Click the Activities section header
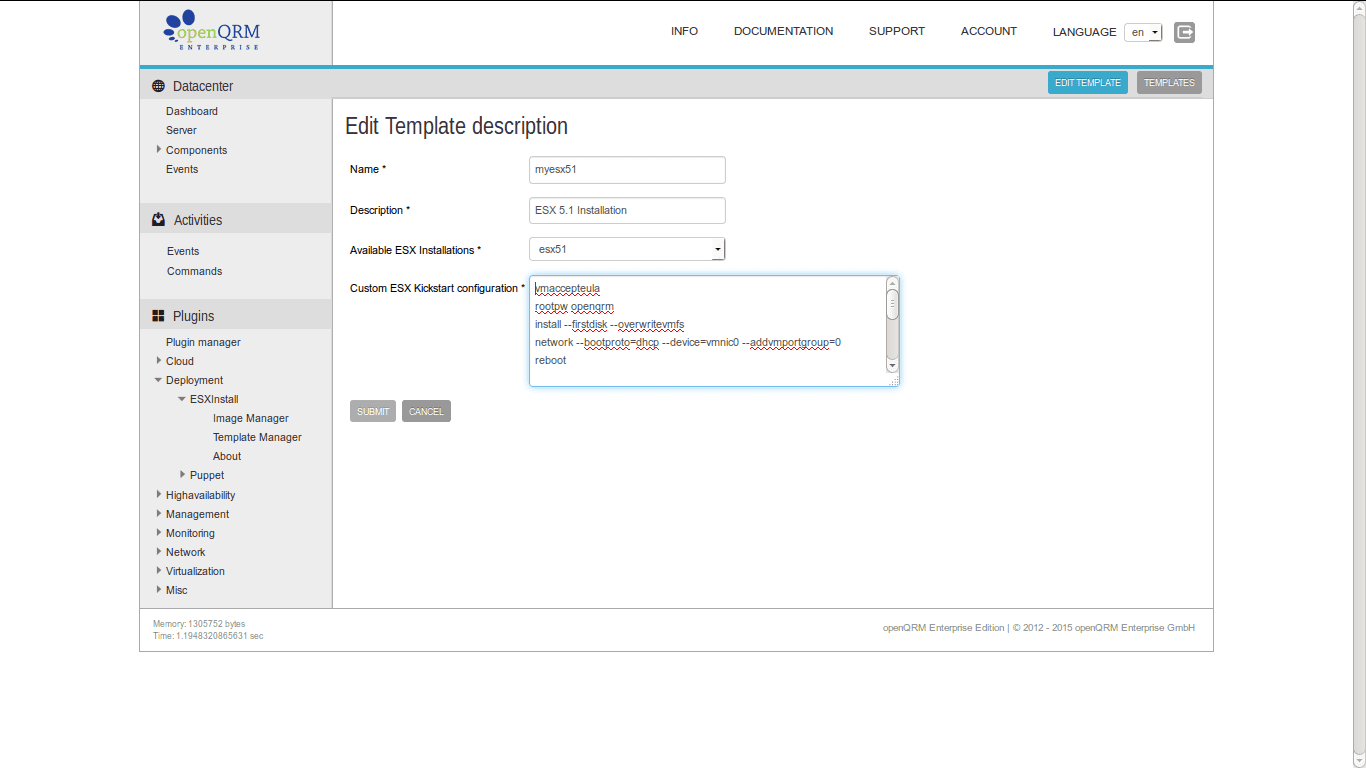This screenshot has height=768, width=1366. tap(236, 220)
